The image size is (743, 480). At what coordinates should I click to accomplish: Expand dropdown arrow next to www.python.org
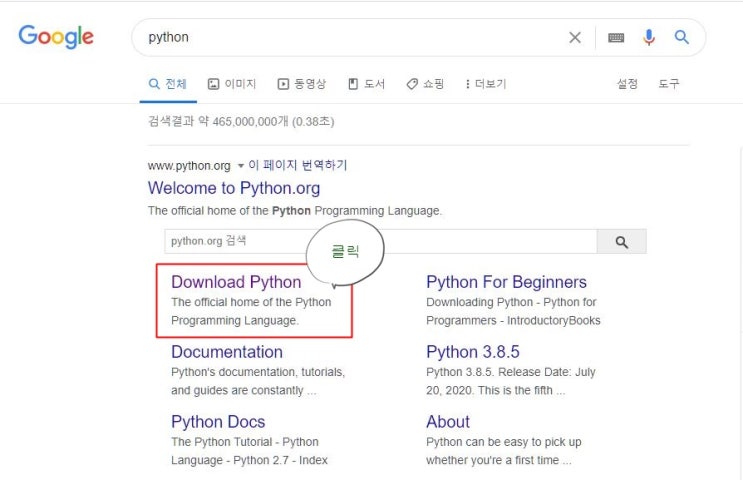tap(240, 166)
